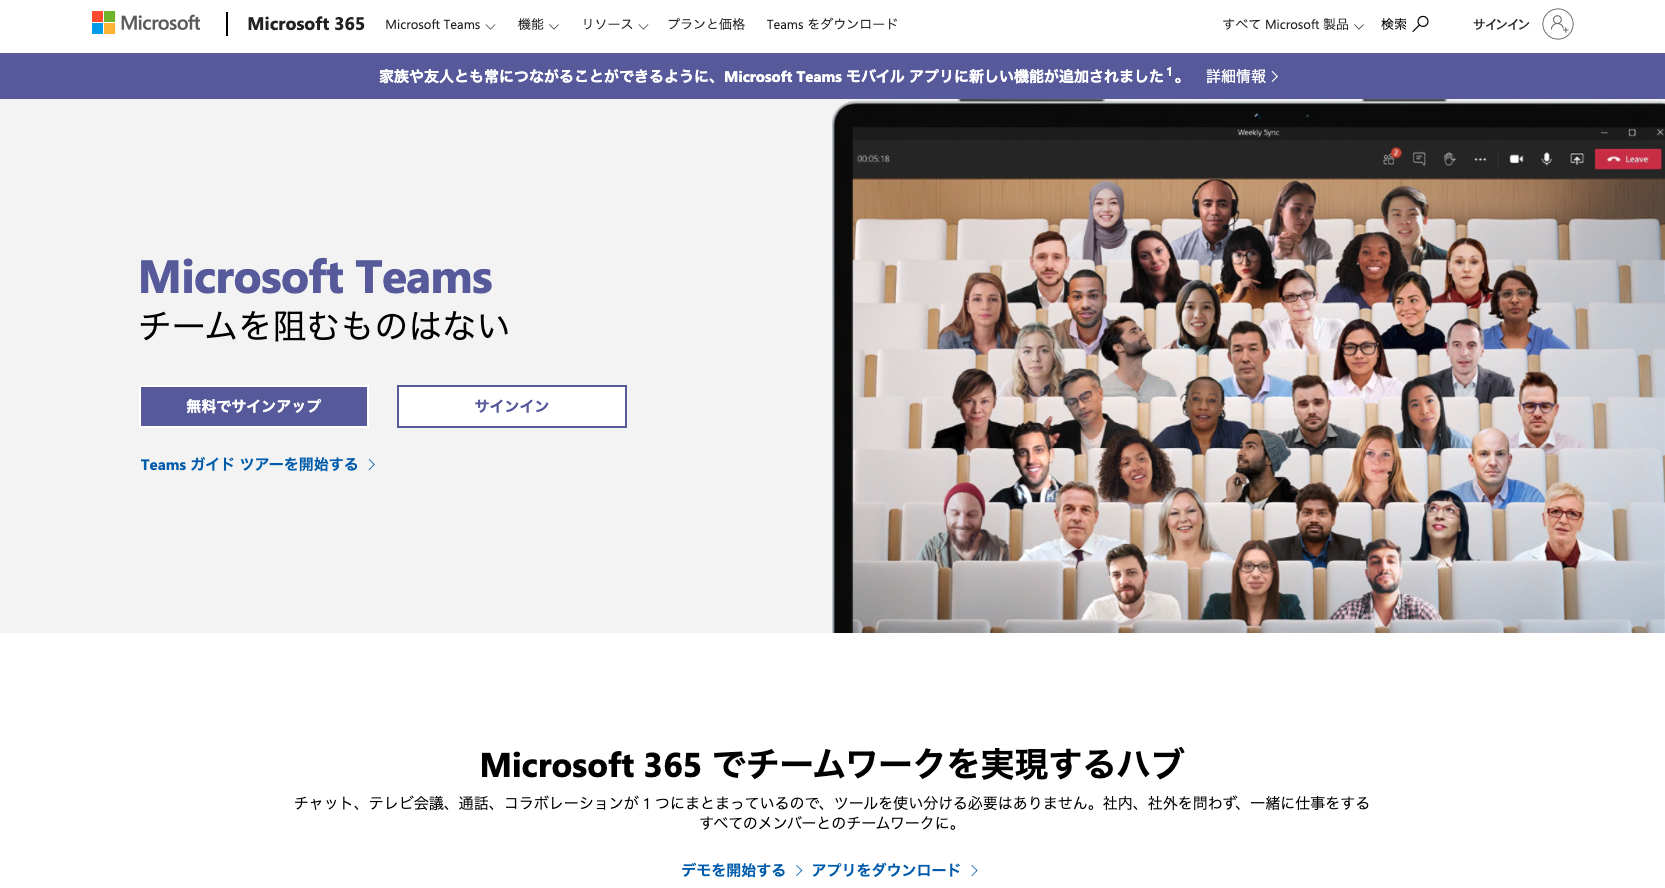This screenshot has width=1665, height=888.
Task: Click the purple banner announcement text
Action: click(x=782, y=76)
